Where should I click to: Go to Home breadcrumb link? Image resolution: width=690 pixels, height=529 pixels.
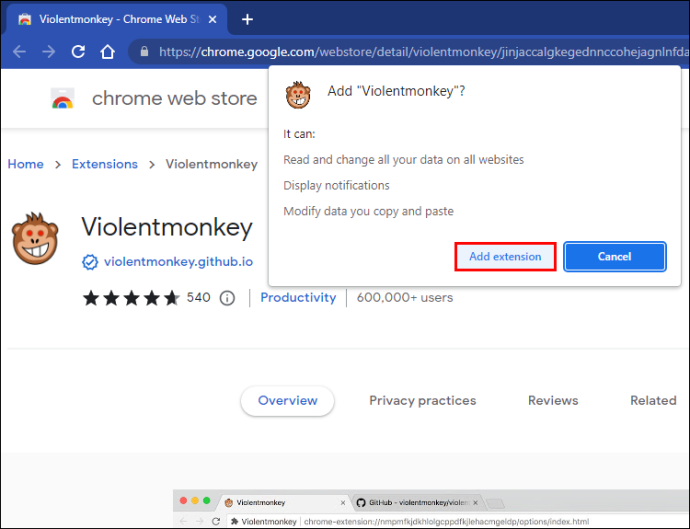tap(26, 164)
